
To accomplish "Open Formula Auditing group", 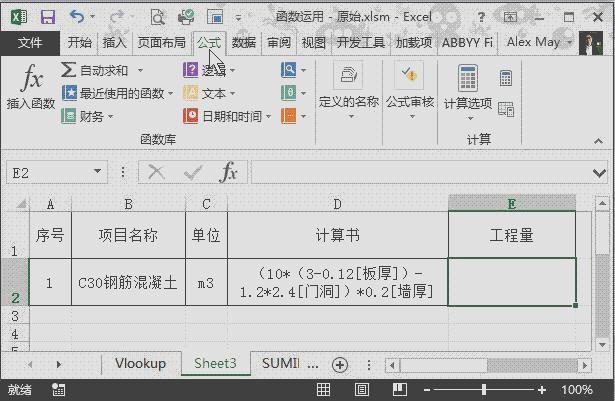I will click(x=410, y=91).
